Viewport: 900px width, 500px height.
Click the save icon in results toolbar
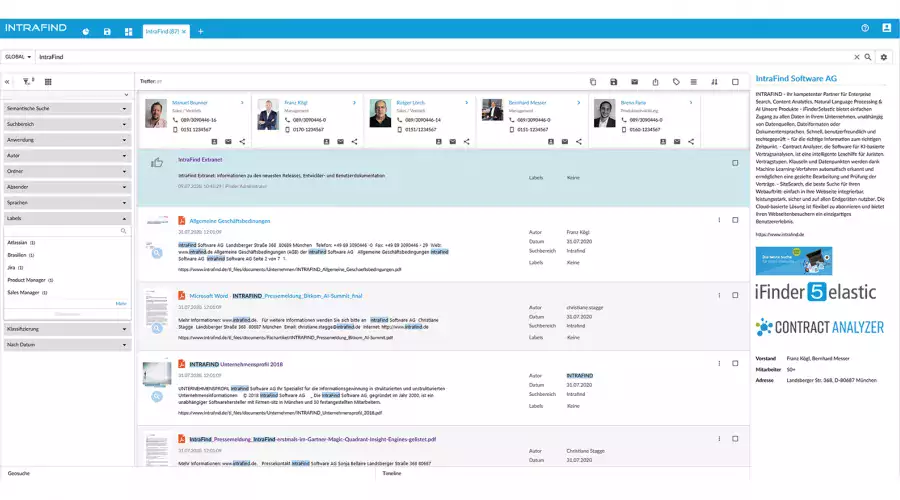tap(614, 82)
